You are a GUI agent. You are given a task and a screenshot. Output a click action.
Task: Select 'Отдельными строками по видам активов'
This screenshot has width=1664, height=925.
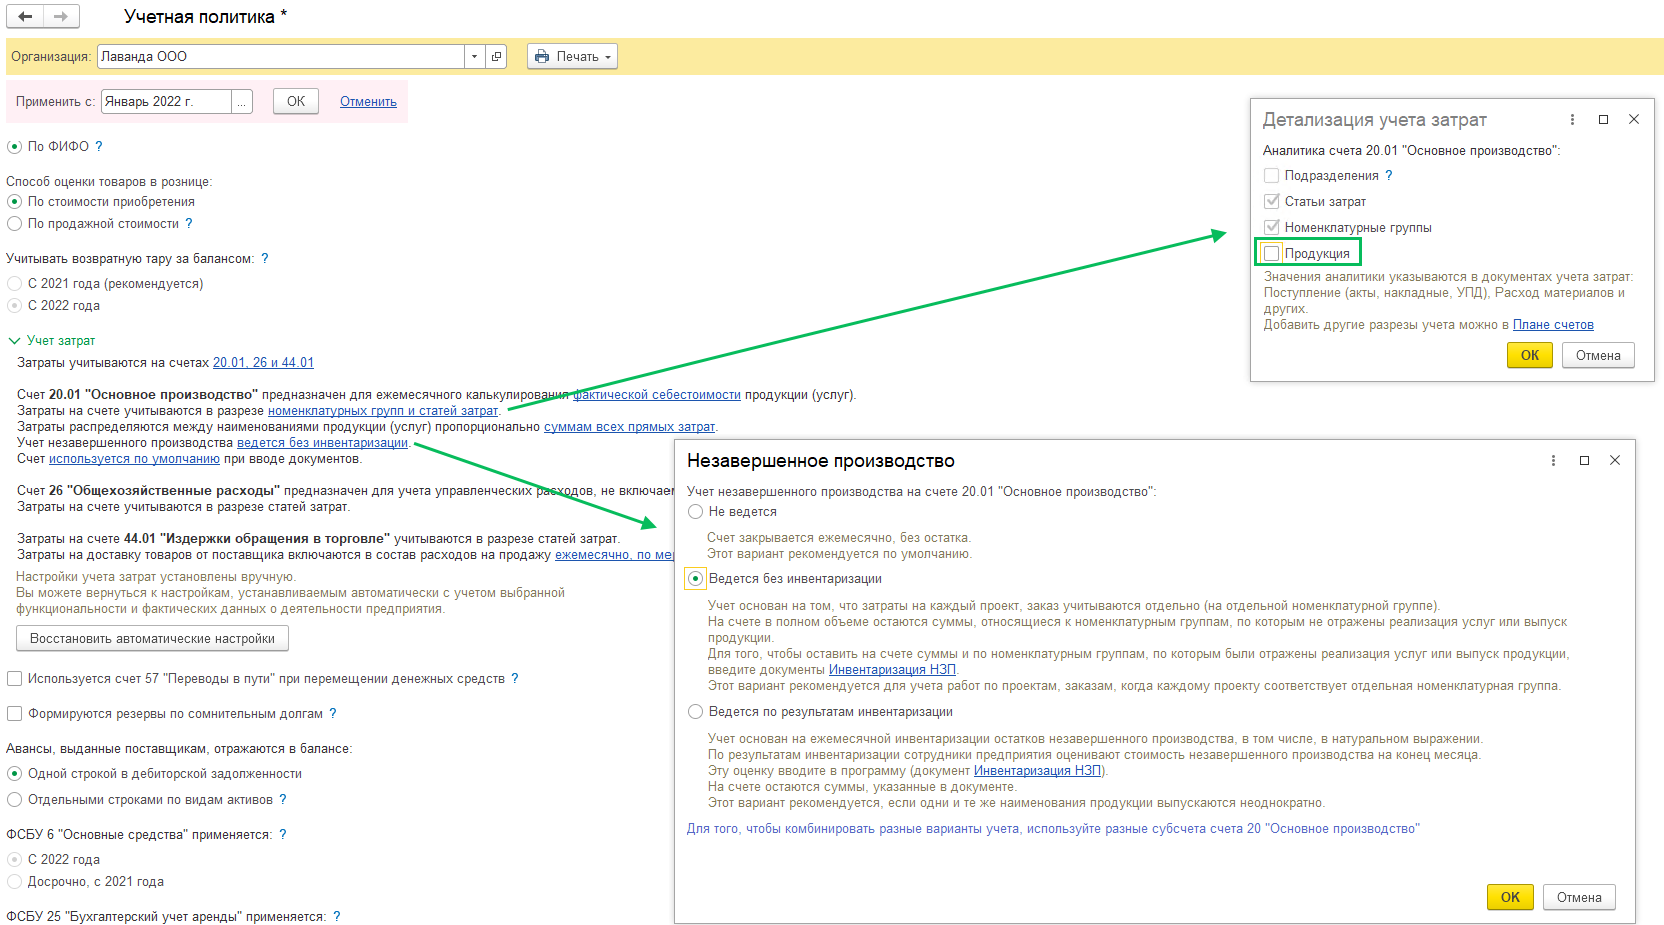coord(15,799)
